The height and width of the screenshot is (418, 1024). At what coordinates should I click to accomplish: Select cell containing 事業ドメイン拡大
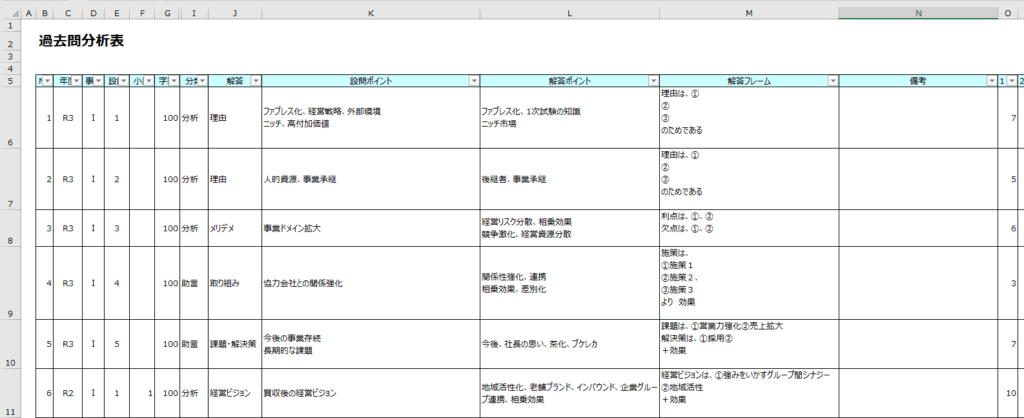pyautogui.click(x=371, y=229)
